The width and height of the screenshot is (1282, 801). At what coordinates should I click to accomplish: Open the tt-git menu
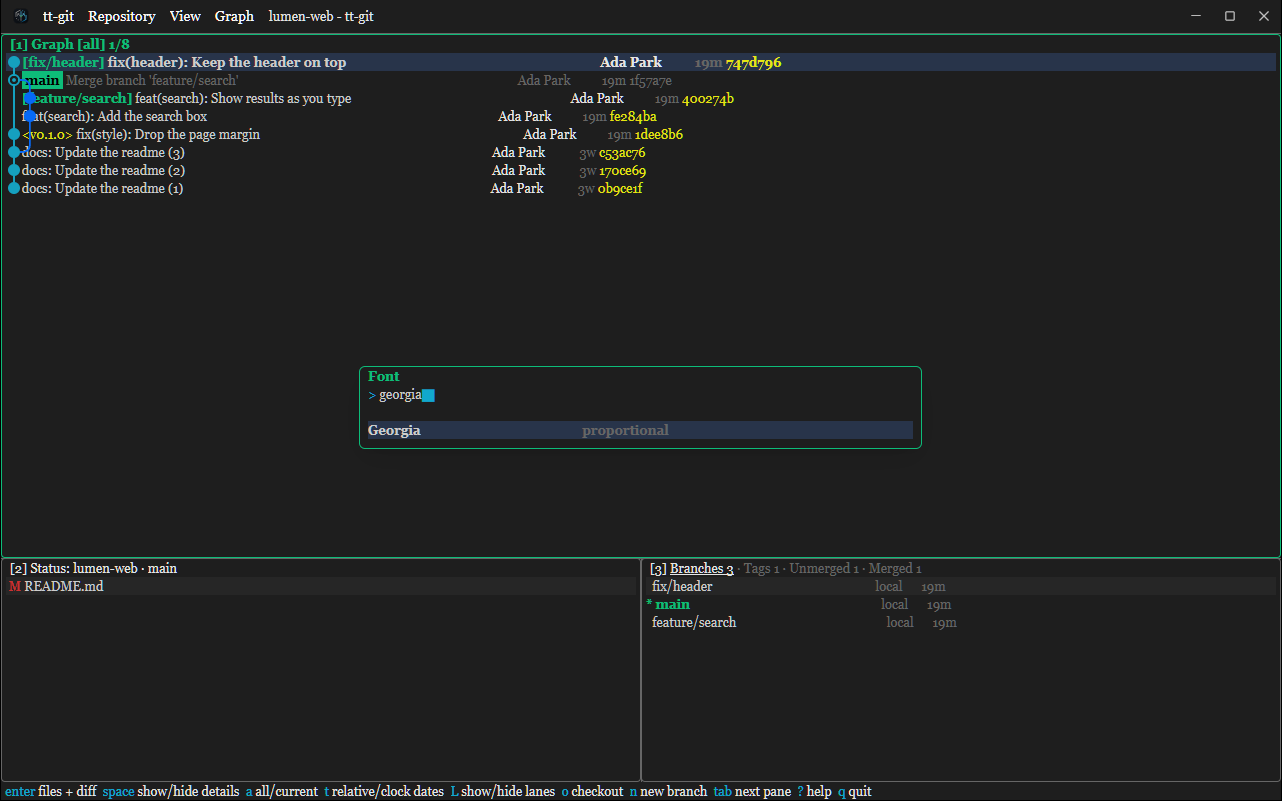tap(58, 16)
